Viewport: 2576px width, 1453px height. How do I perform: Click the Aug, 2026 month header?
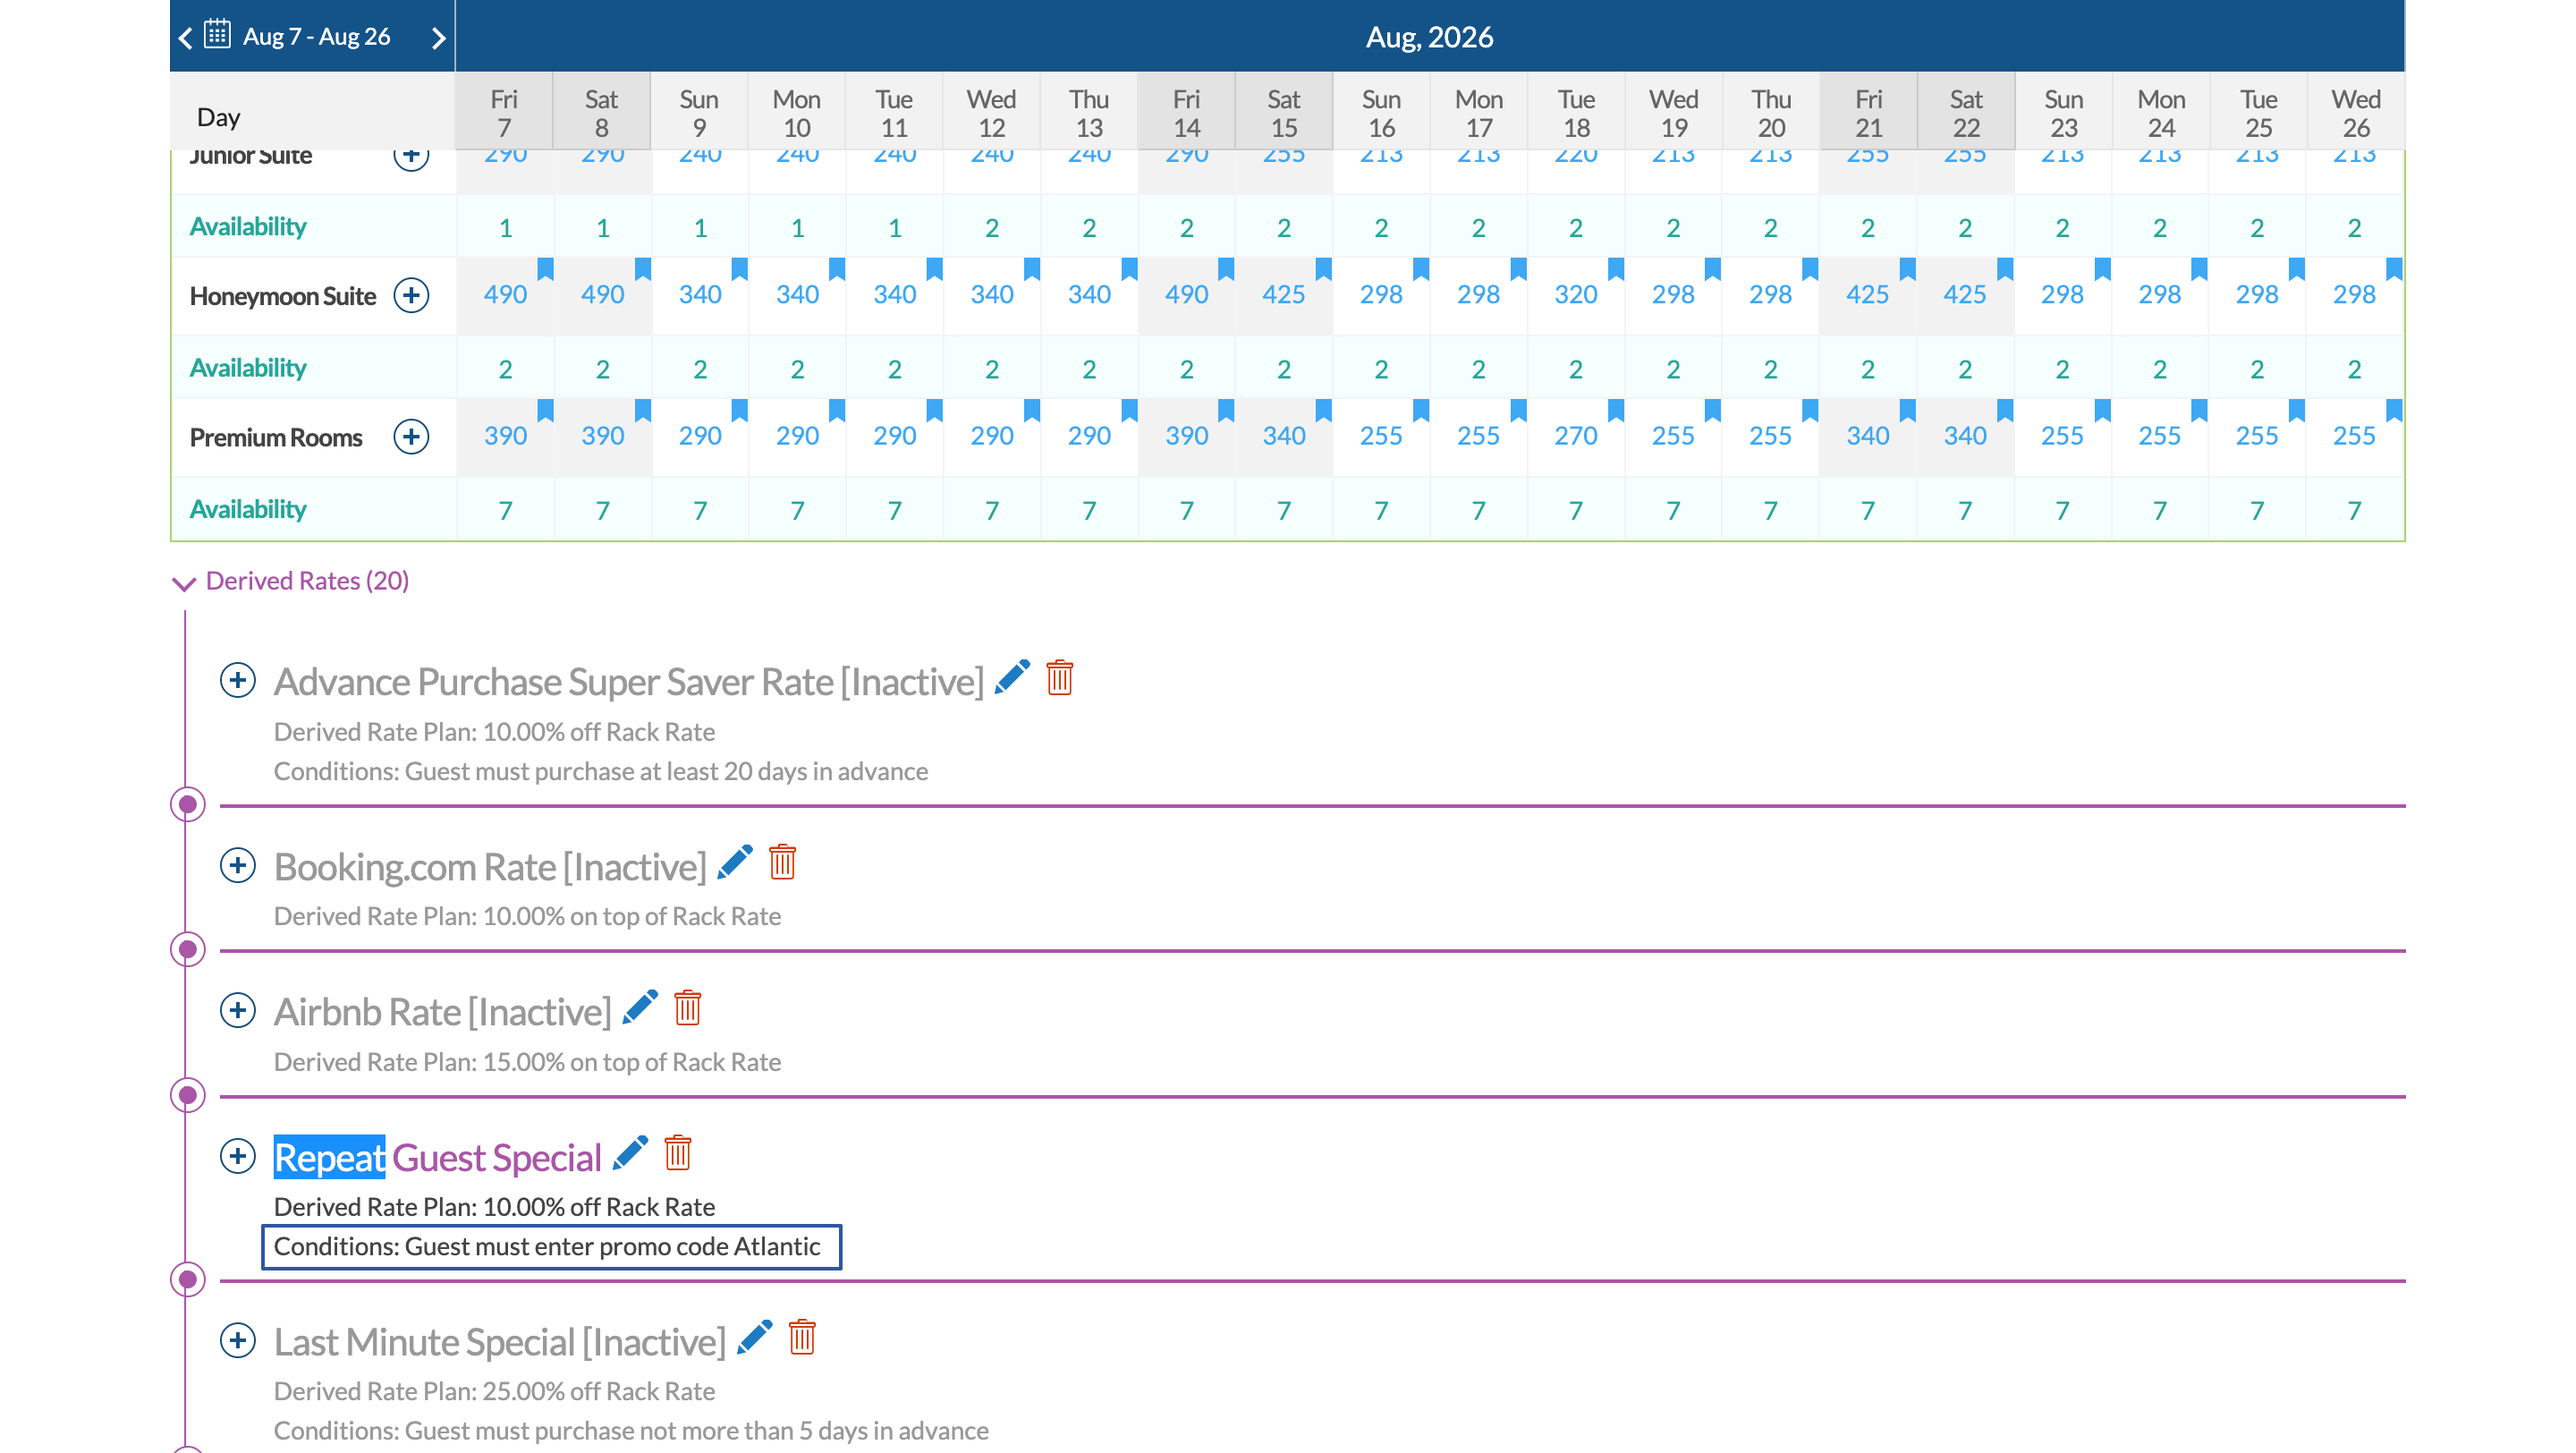[x=1430, y=37]
